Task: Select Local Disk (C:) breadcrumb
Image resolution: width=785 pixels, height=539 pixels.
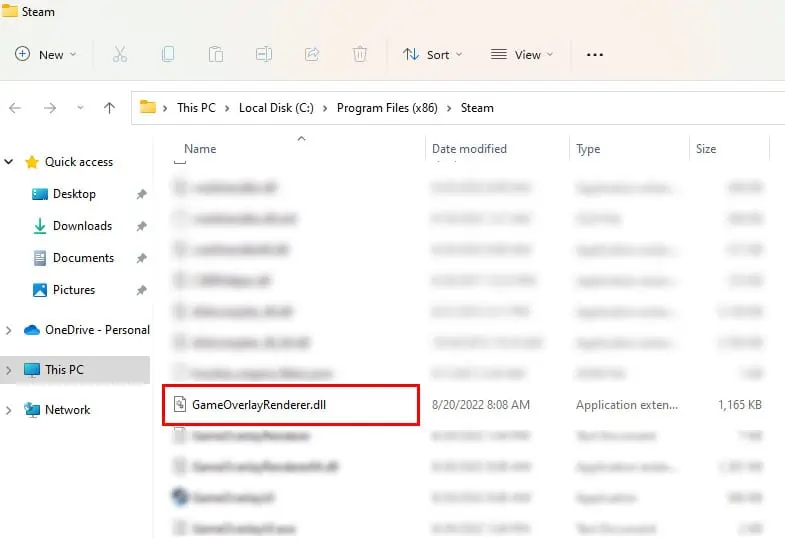Action: click(277, 107)
